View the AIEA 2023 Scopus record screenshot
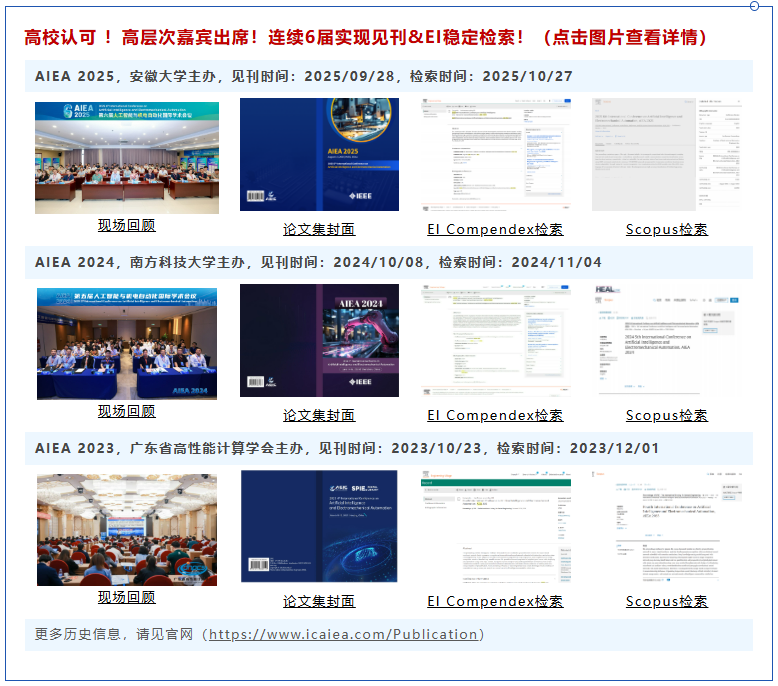Image resolution: width=778 pixels, height=686 pixels. pyautogui.click(x=666, y=526)
